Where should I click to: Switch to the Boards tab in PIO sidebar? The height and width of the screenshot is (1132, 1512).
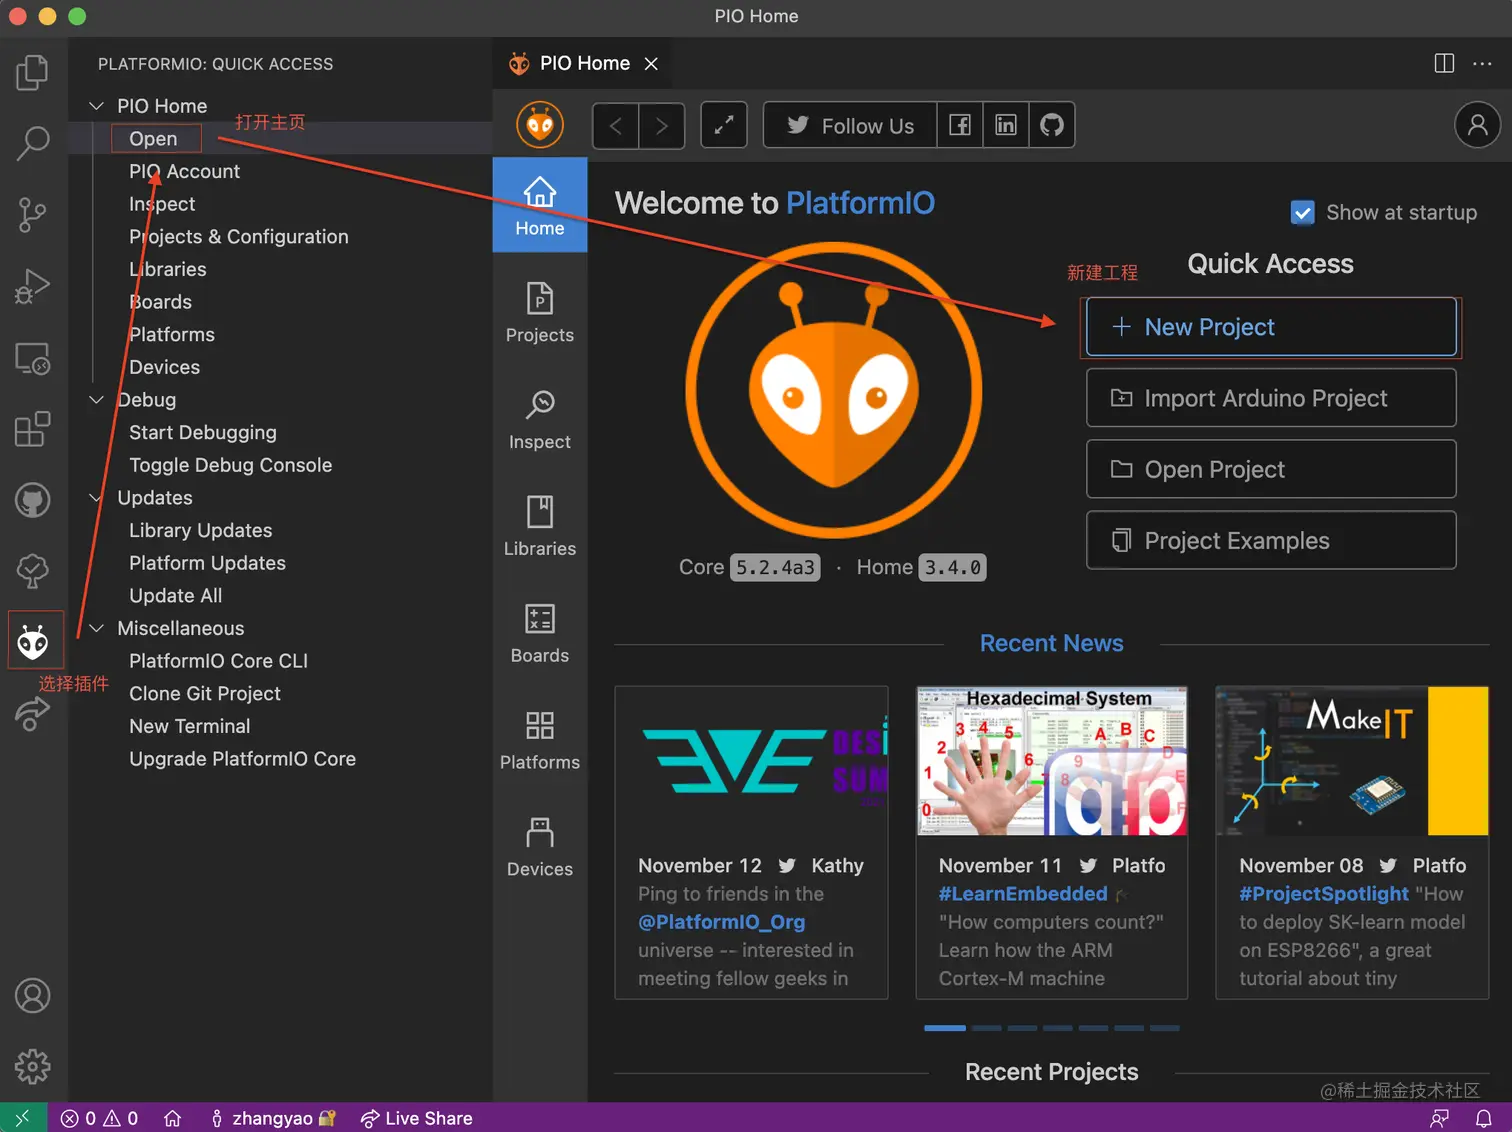540,633
